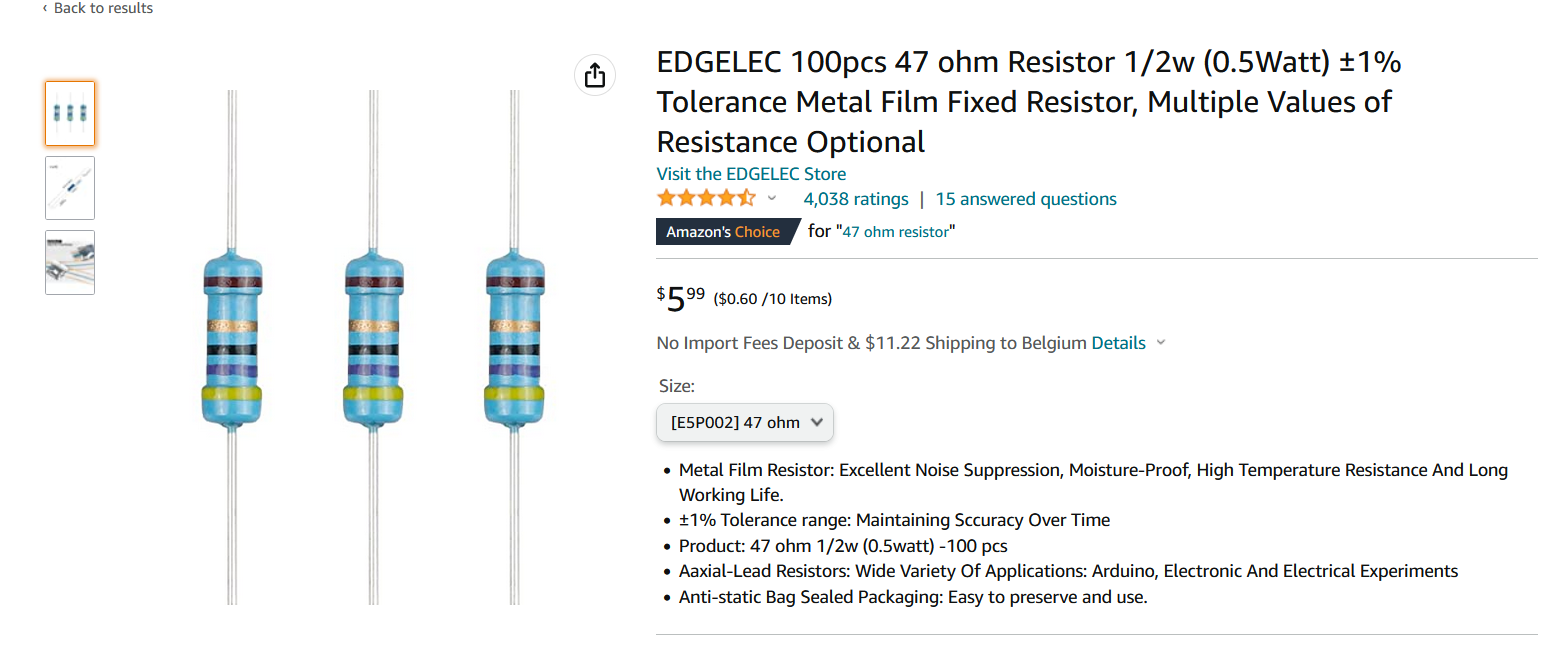The height and width of the screenshot is (646, 1545).
Task: Visit the EDGELEC Store link
Action: [x=751, y=174]
